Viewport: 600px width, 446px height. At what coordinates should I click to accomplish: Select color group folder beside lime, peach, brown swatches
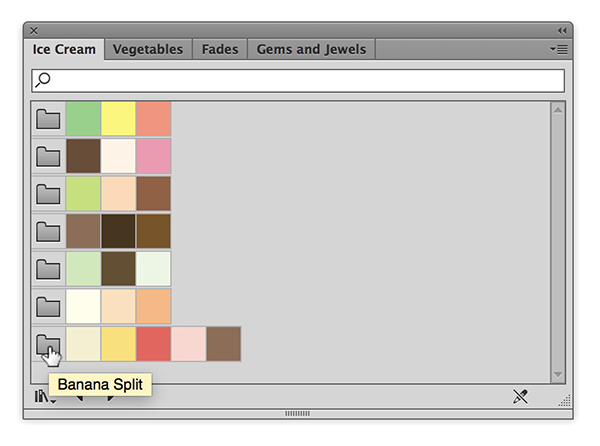click(48, 194)
